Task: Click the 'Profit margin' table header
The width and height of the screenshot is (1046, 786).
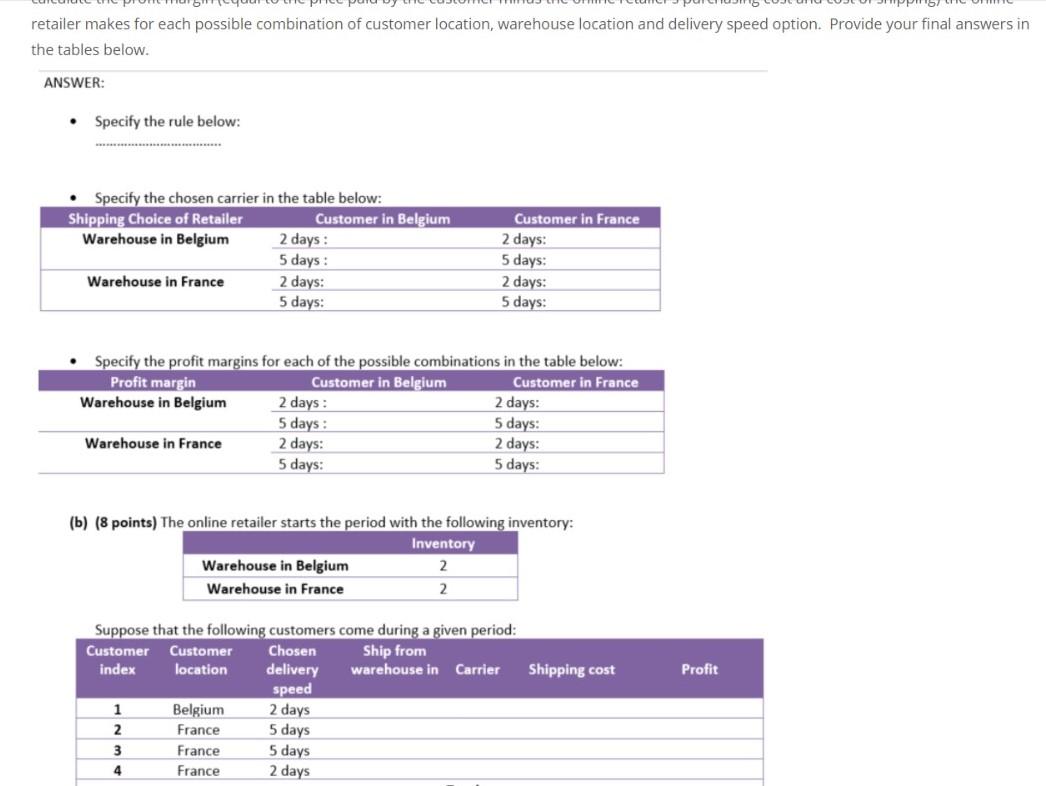Action: [x=153, y=382]
